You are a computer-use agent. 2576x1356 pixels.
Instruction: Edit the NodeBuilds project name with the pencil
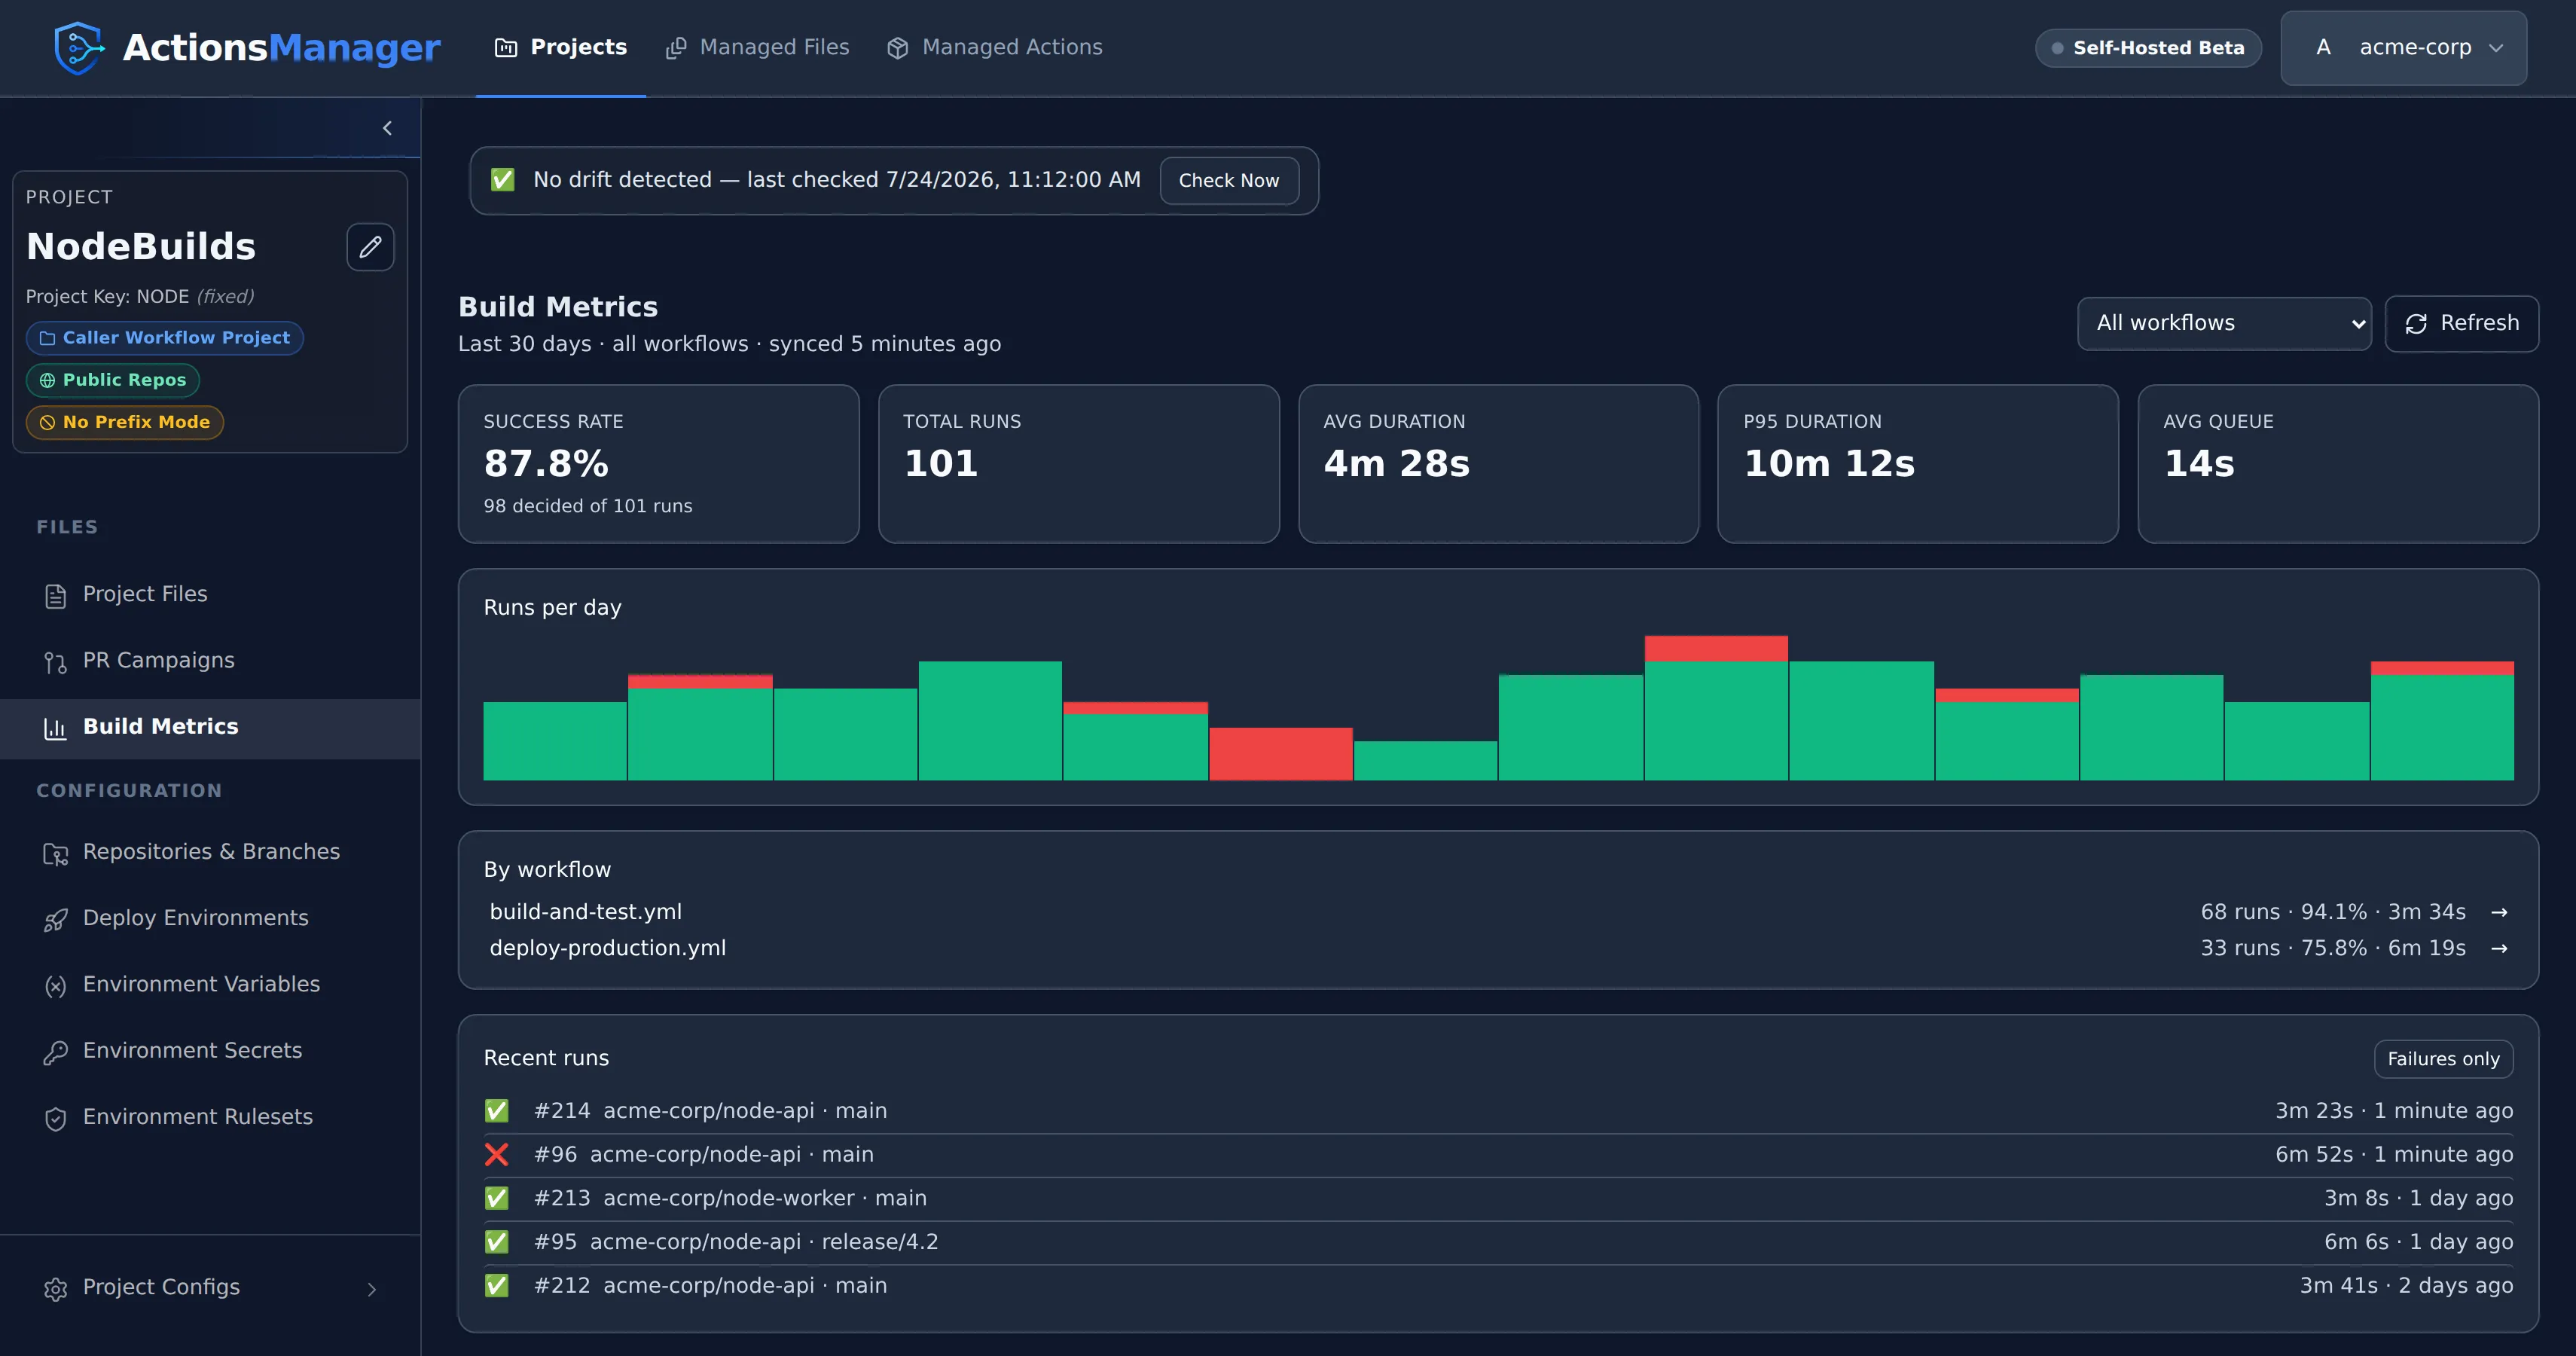(370, 246)
